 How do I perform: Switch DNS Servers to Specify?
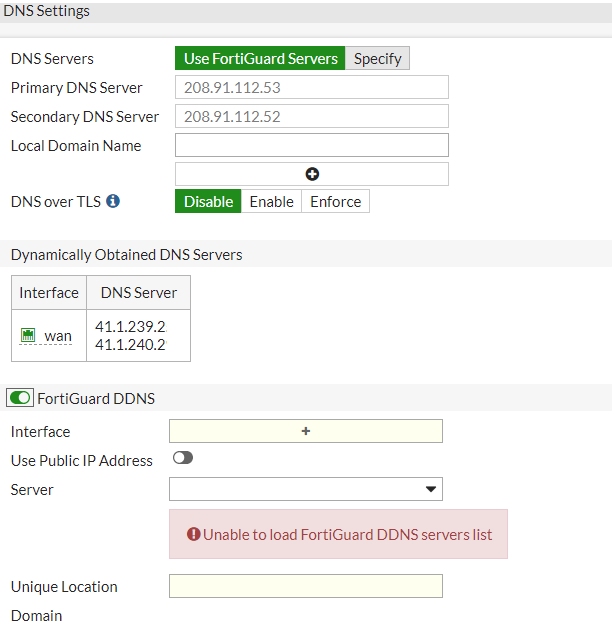click(x=377, y=58)
